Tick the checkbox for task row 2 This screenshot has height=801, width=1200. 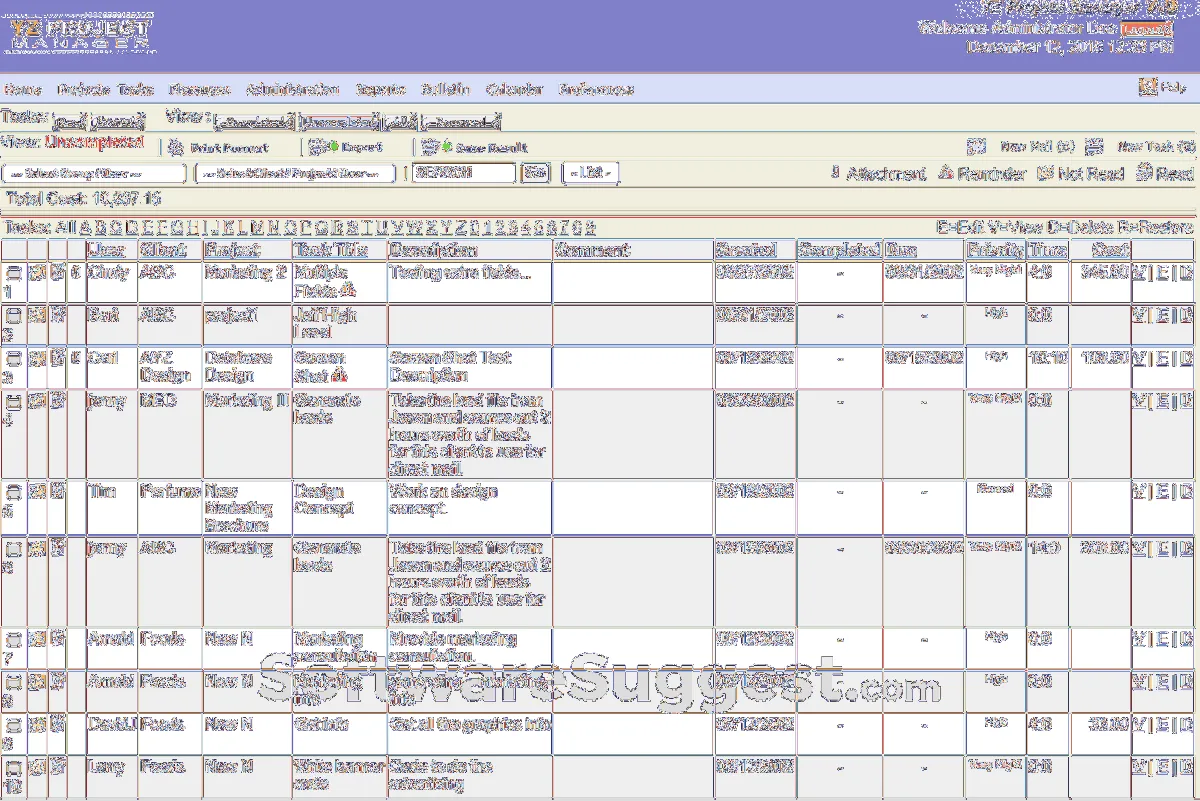[x=13, y=316]
